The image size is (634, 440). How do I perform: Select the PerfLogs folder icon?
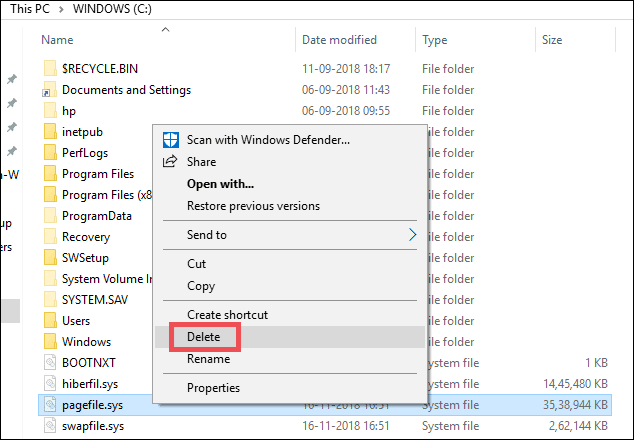50,152
